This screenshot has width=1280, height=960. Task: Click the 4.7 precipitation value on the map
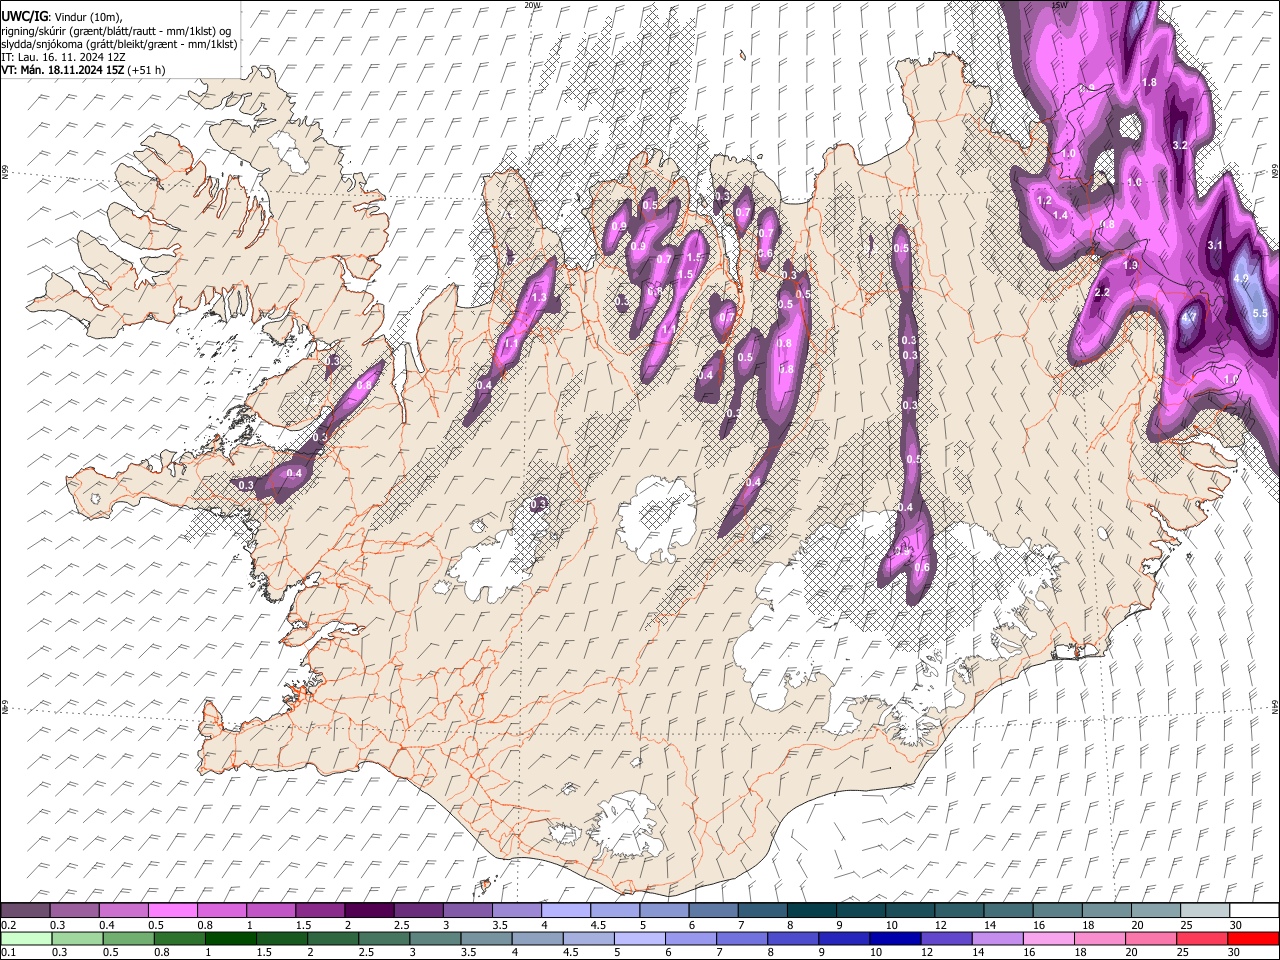1189,318
